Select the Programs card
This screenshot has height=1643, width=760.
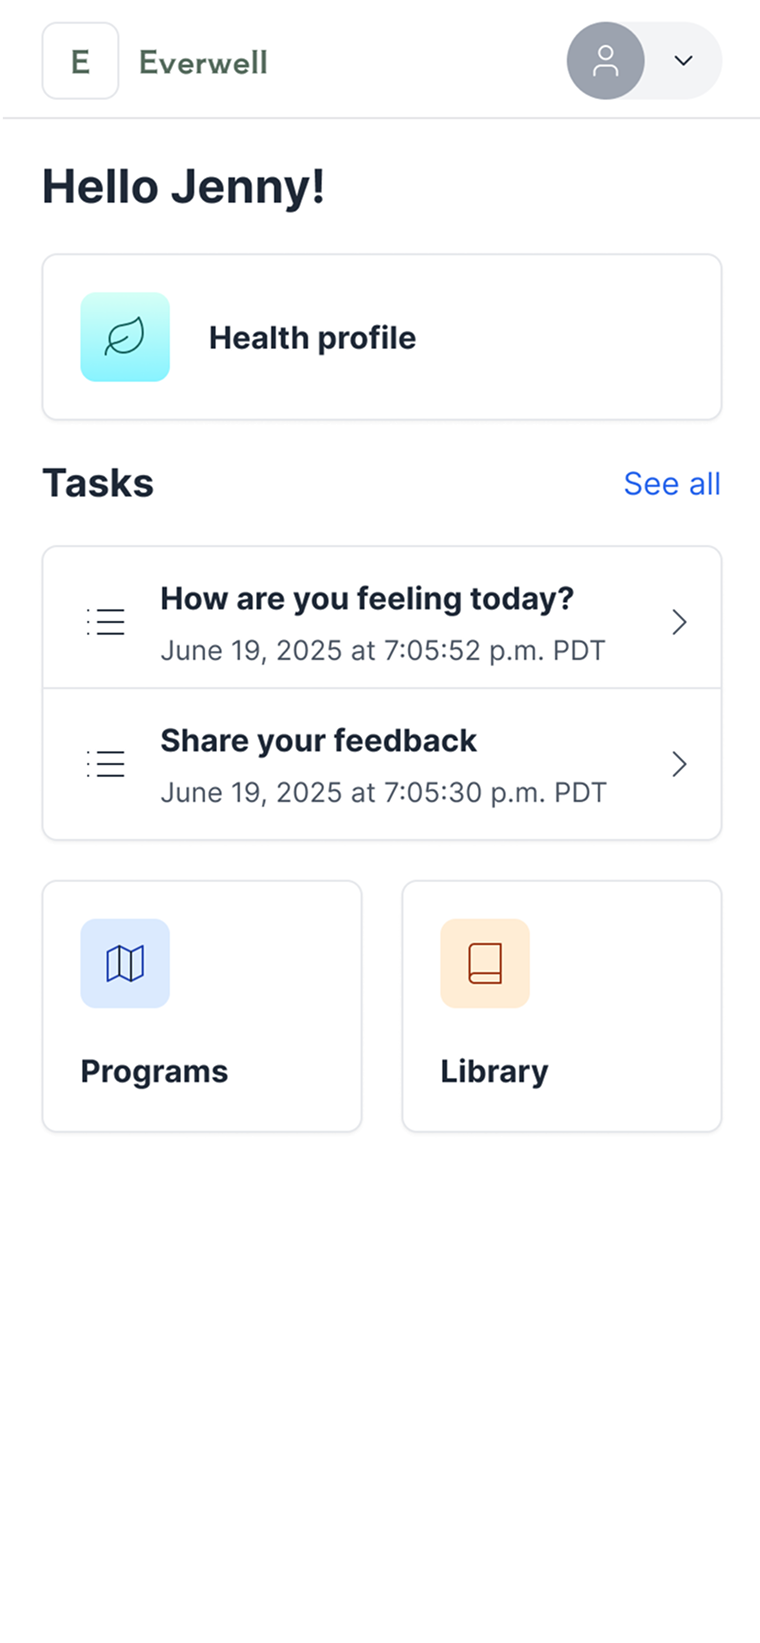pos(202,1005)
